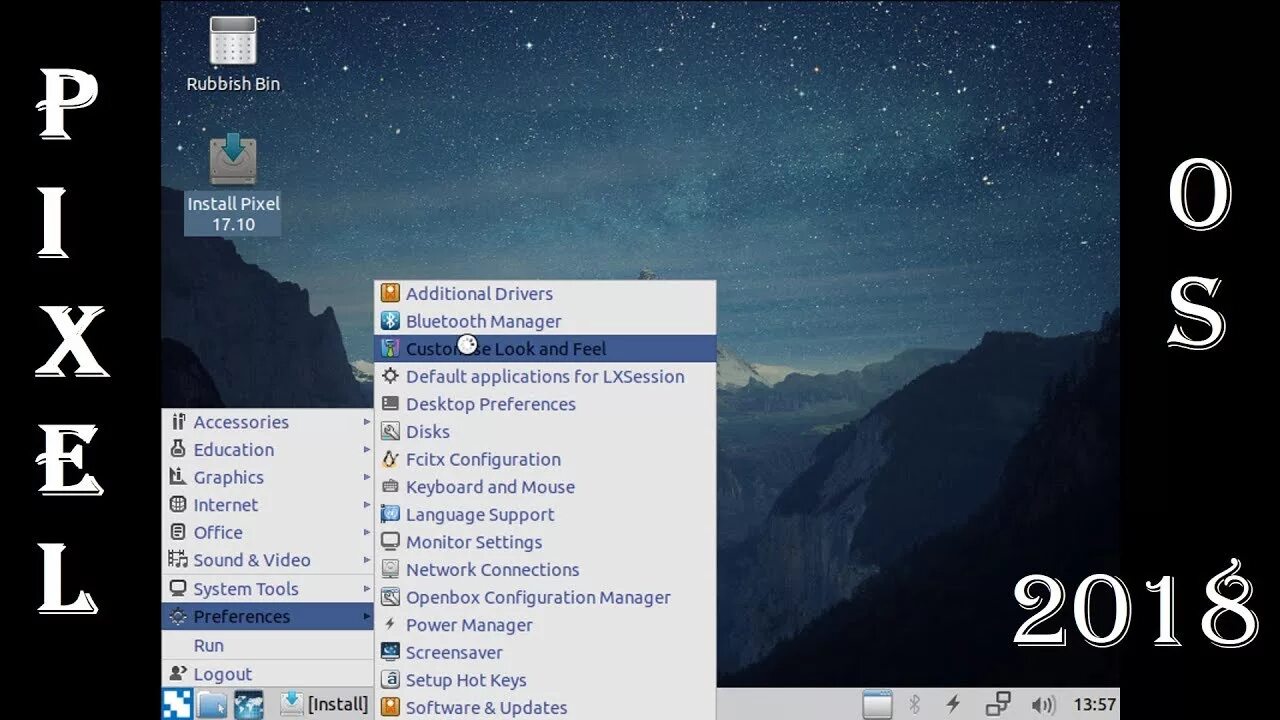Open Screensaver entry
1280x720 pixels.
[x=545, y=652]
